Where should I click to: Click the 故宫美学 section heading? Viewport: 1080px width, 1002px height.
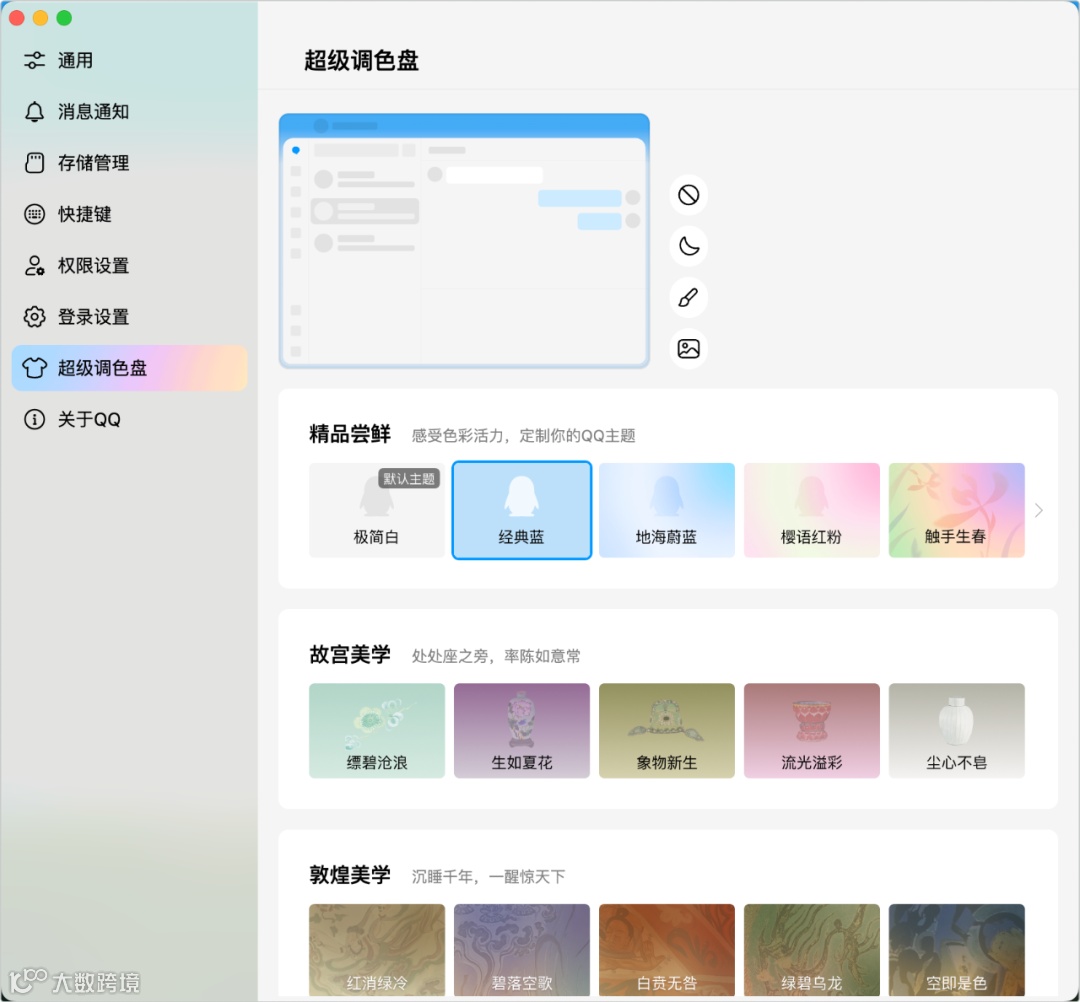pyautogui.click(x=350, y=655)
